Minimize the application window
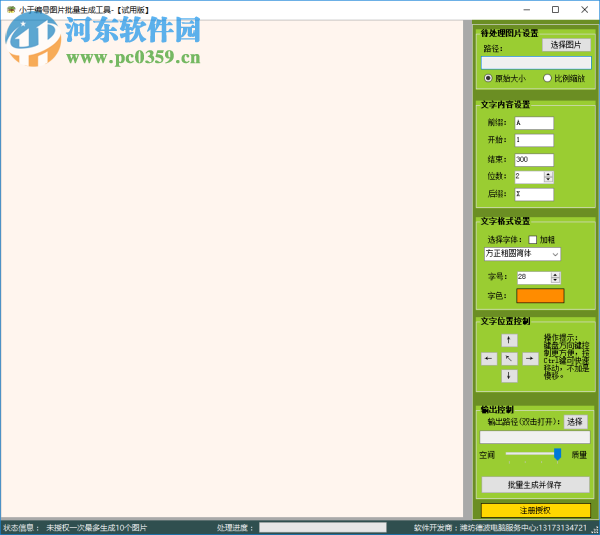The height and width of the screenshot is (535, 600). click(527, 10)
